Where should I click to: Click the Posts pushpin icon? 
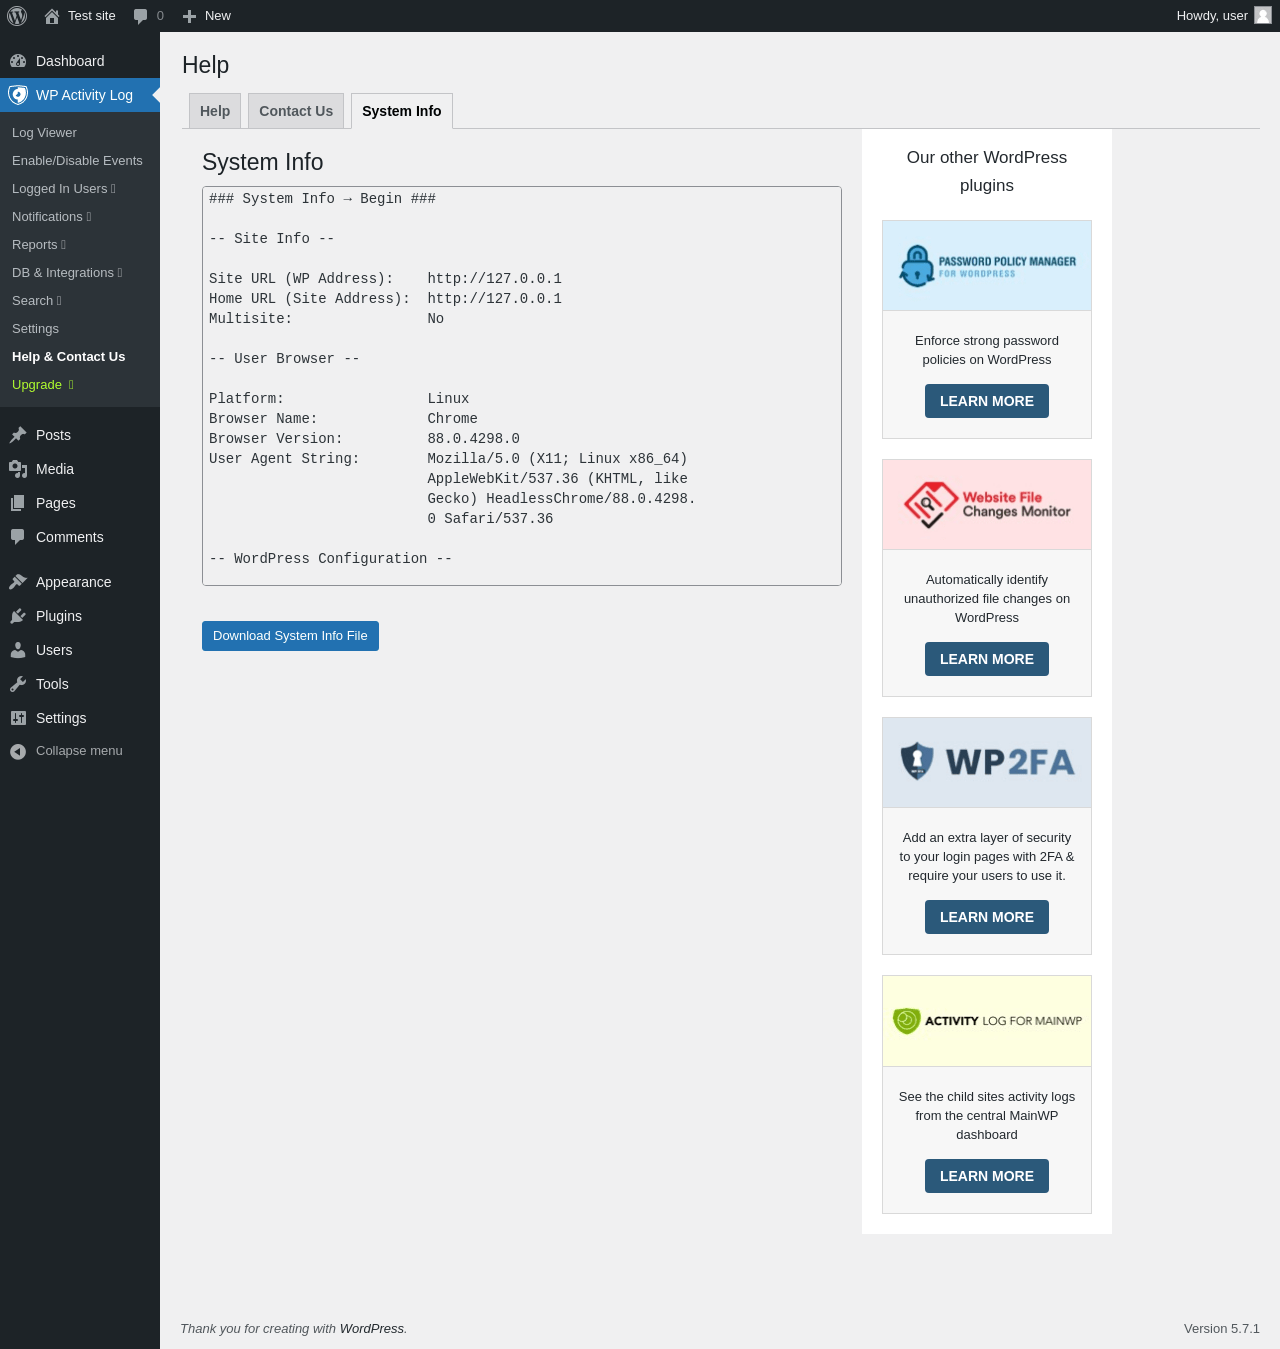pos(18,435)
